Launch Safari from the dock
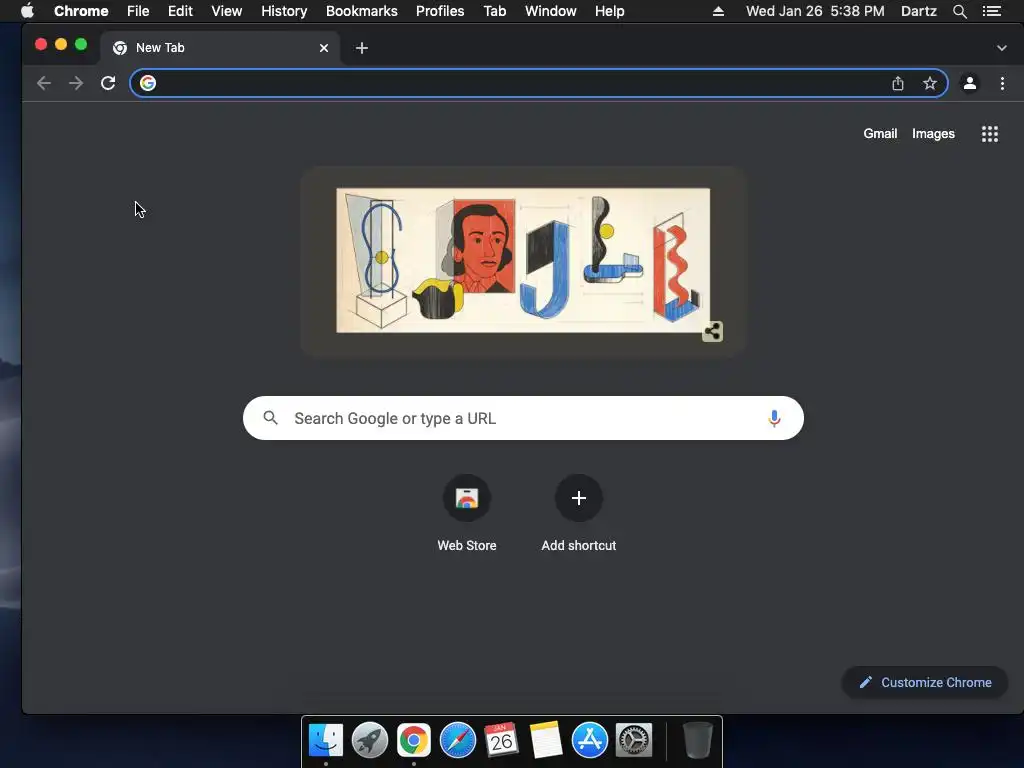The image size is (1024, 768). (x=458, y=741)
